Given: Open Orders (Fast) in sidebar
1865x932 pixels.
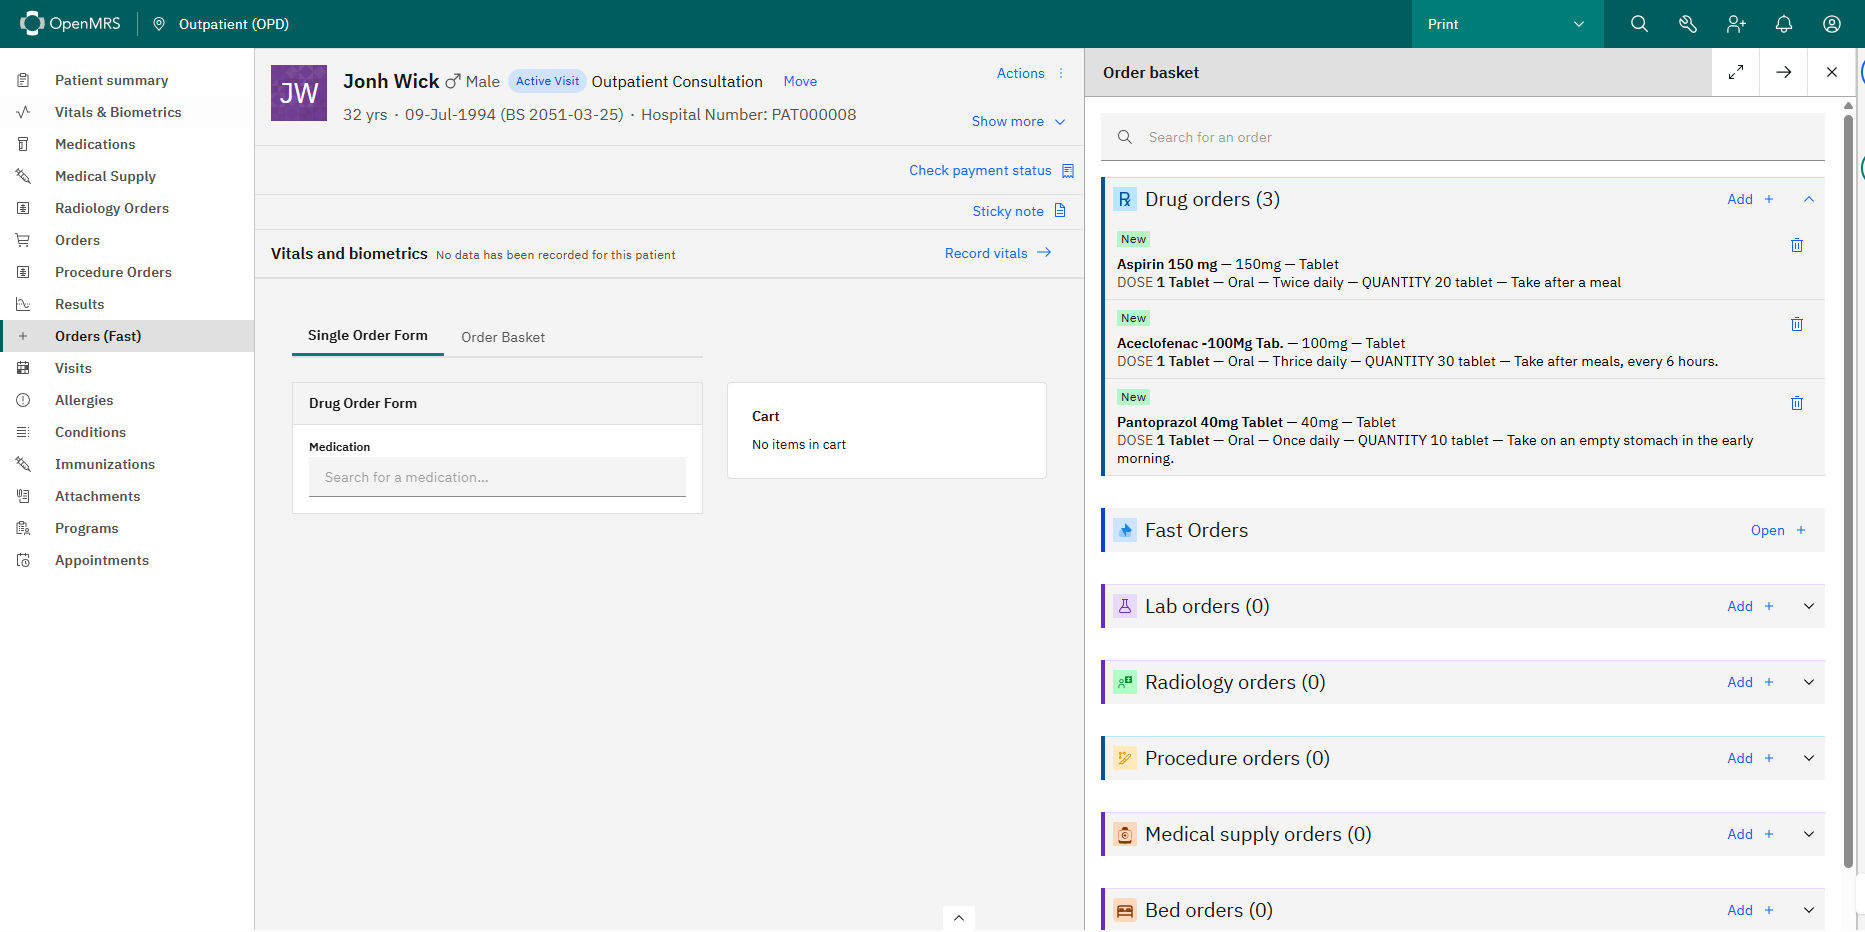Looking at the screenshot, I should pos(127,336).
